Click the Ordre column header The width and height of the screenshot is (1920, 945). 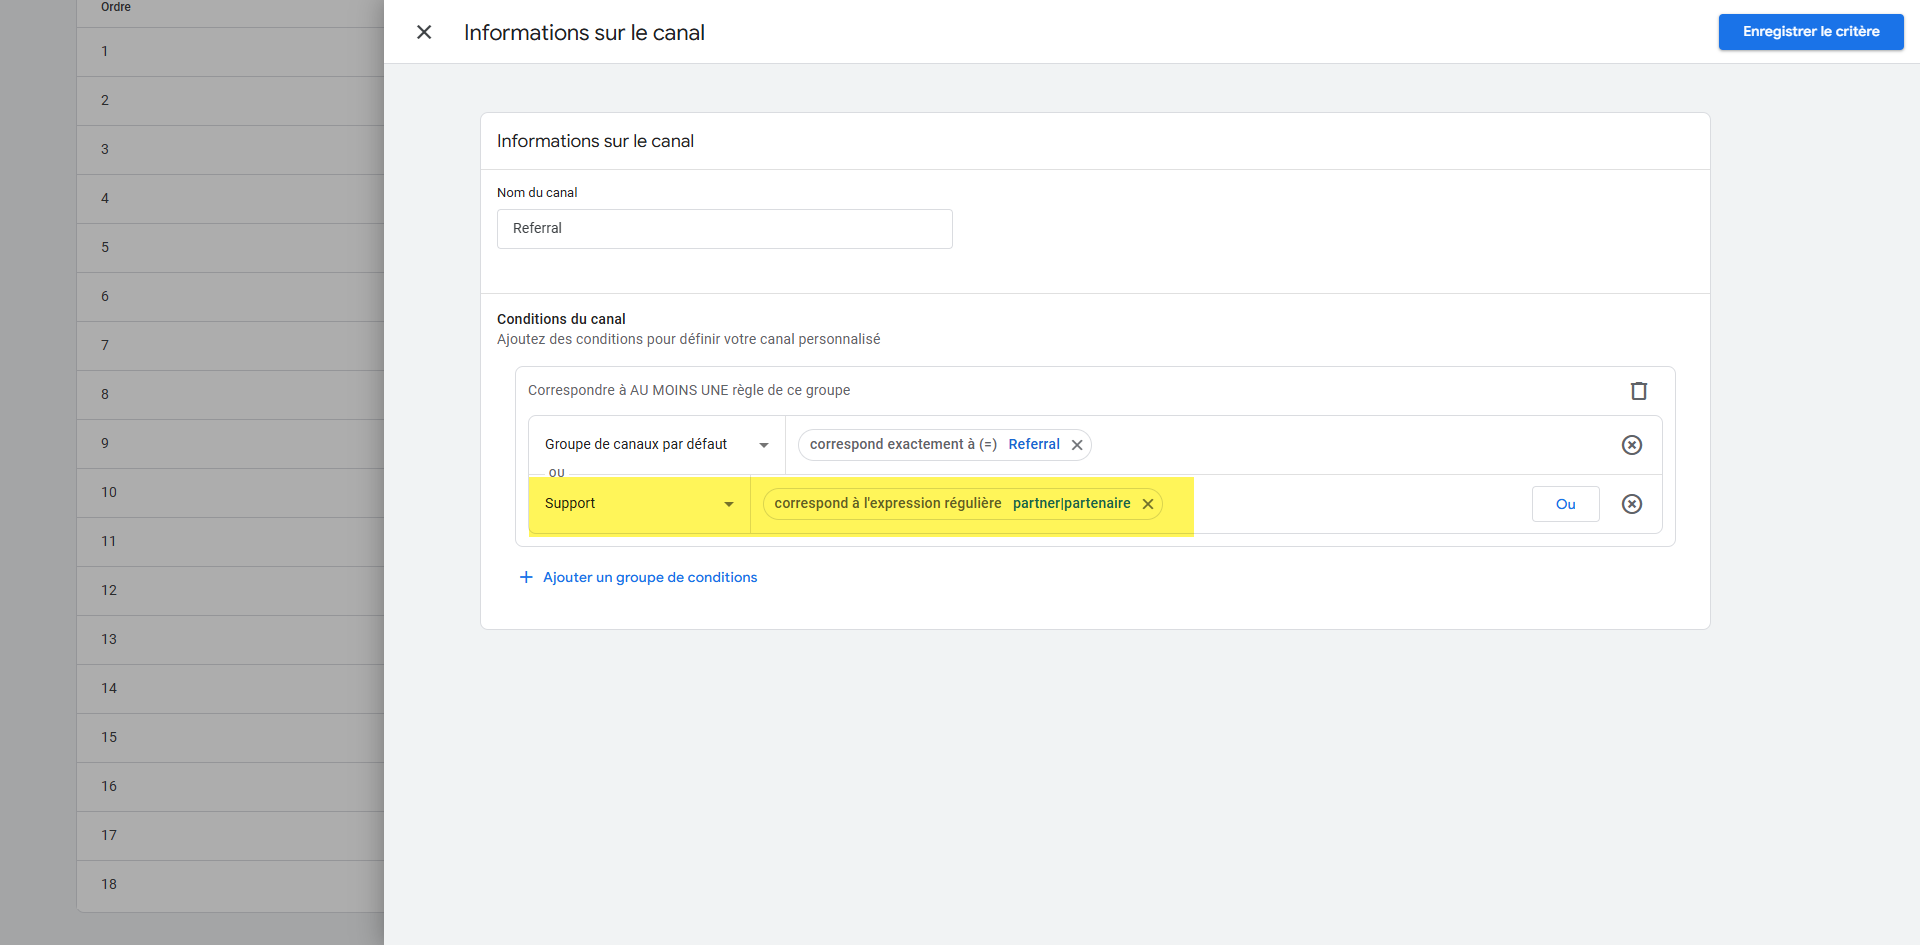[x=116, y=7]
